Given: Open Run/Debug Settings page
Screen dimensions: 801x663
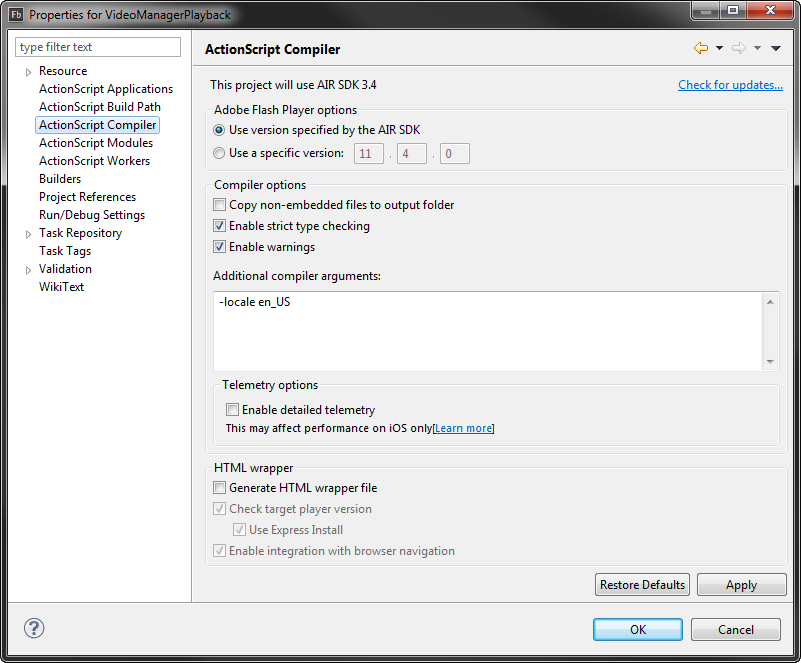Looking at the screenshot, I should point(92,215).
